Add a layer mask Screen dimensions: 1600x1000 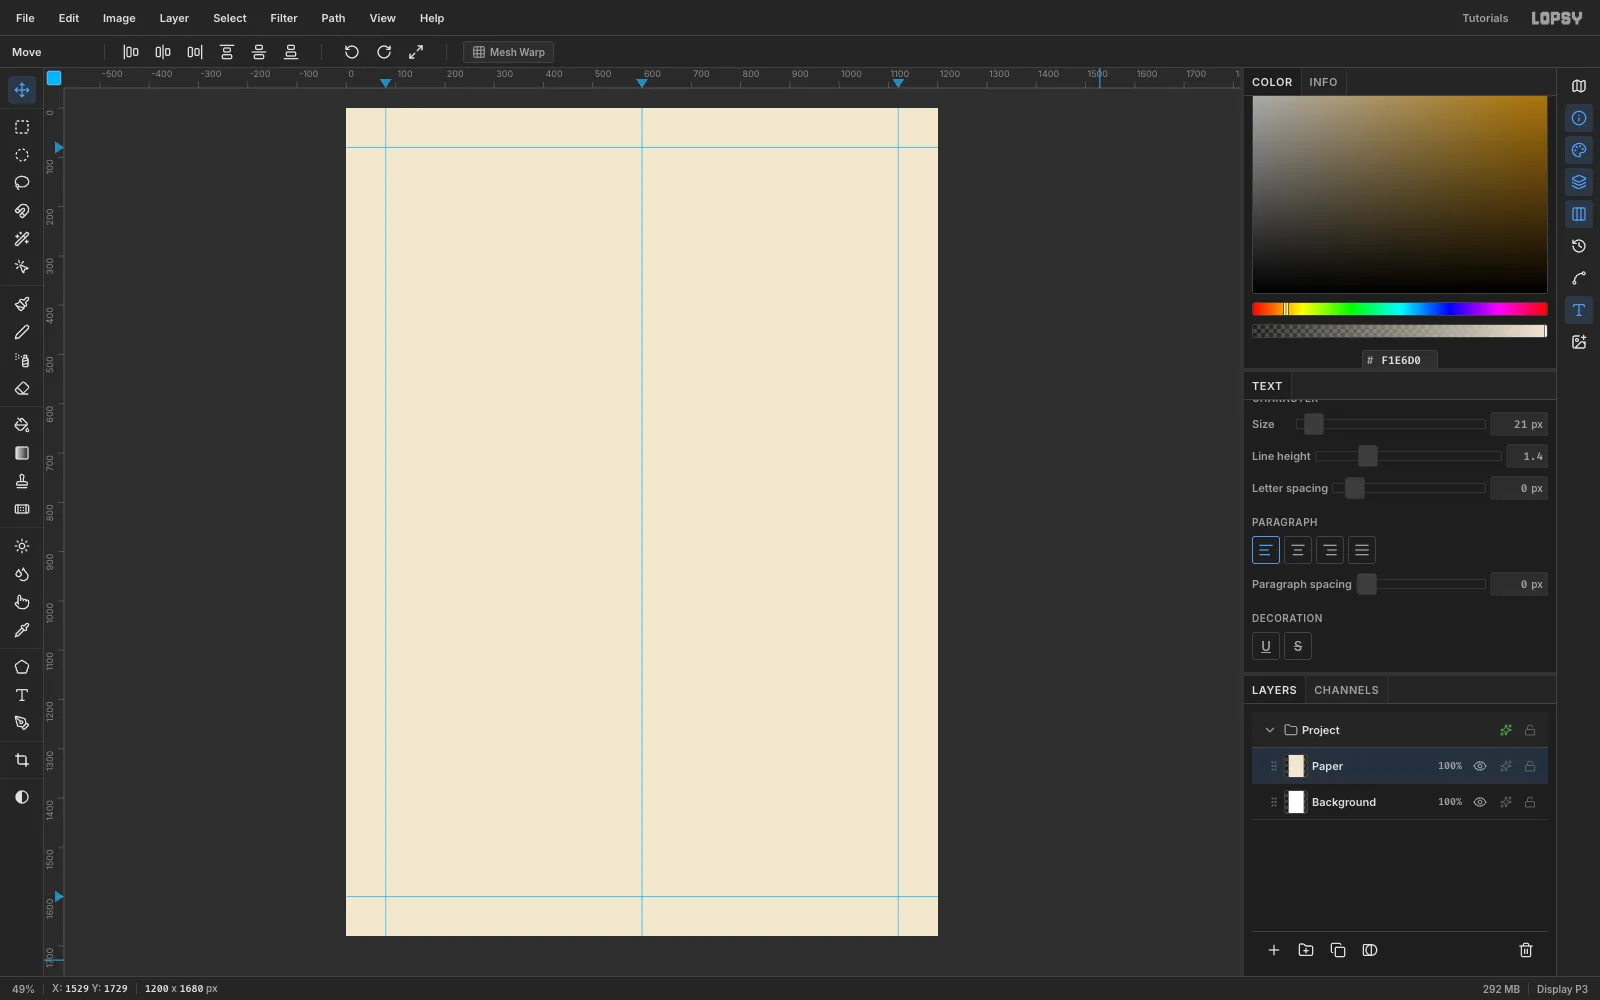1370,950
